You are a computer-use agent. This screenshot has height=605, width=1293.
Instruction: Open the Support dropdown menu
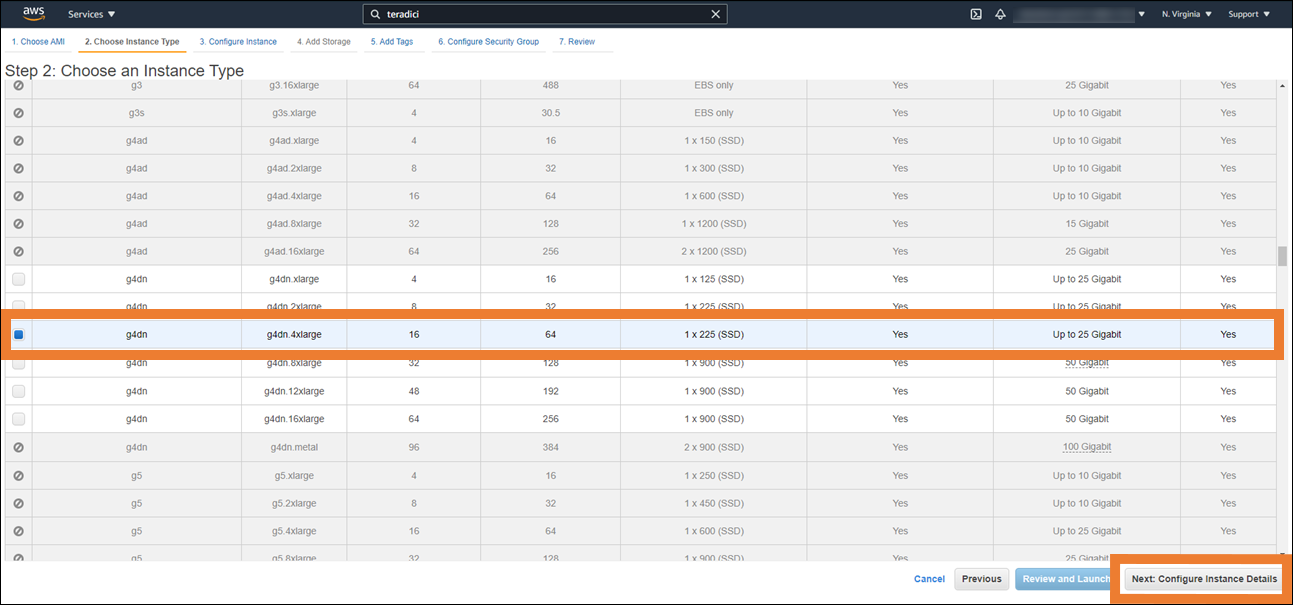[x=1249, y=14]
